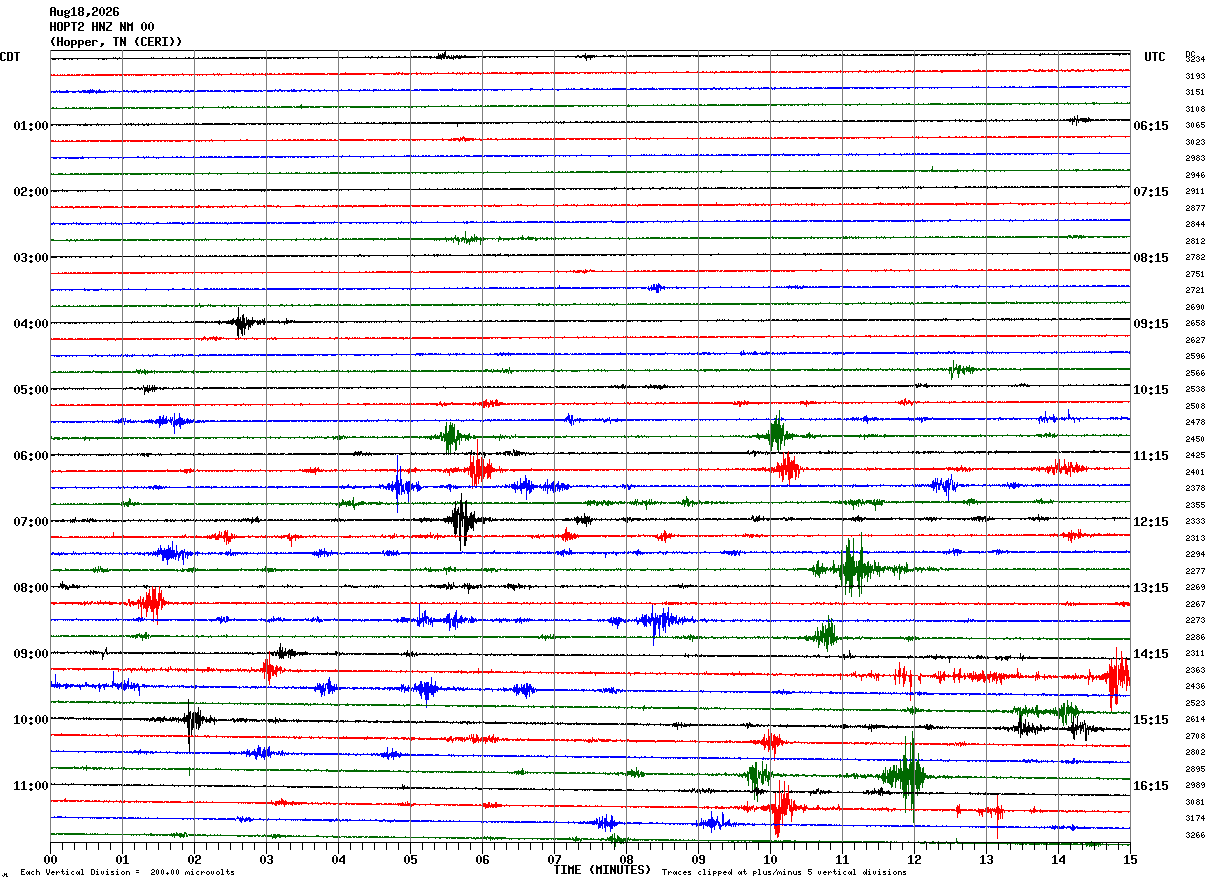The width and height of the screenshot is (1210, 886).
Task: Click the DC offset value 2812
Action: pos(1195,241)
